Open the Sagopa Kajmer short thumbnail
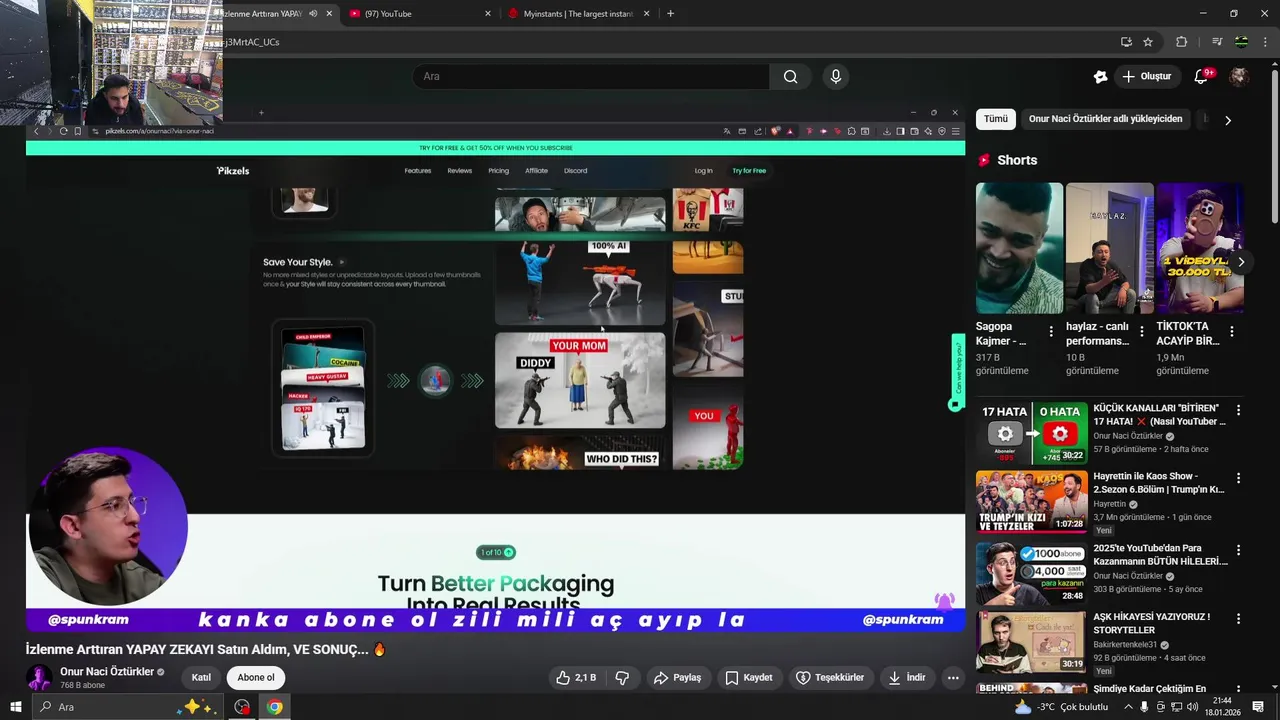The width and height of the screenshot is (1280, 720). 1019,248
